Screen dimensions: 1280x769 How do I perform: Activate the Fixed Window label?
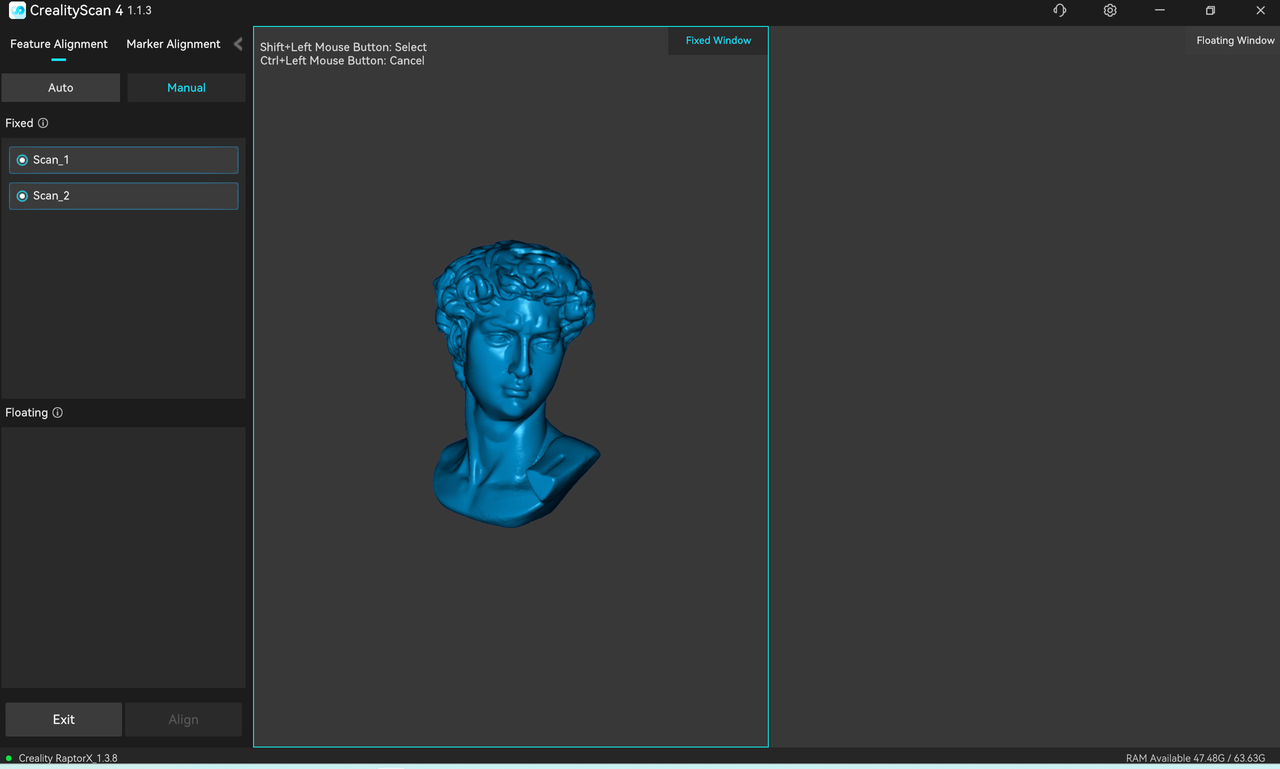[x=718, y=41]
